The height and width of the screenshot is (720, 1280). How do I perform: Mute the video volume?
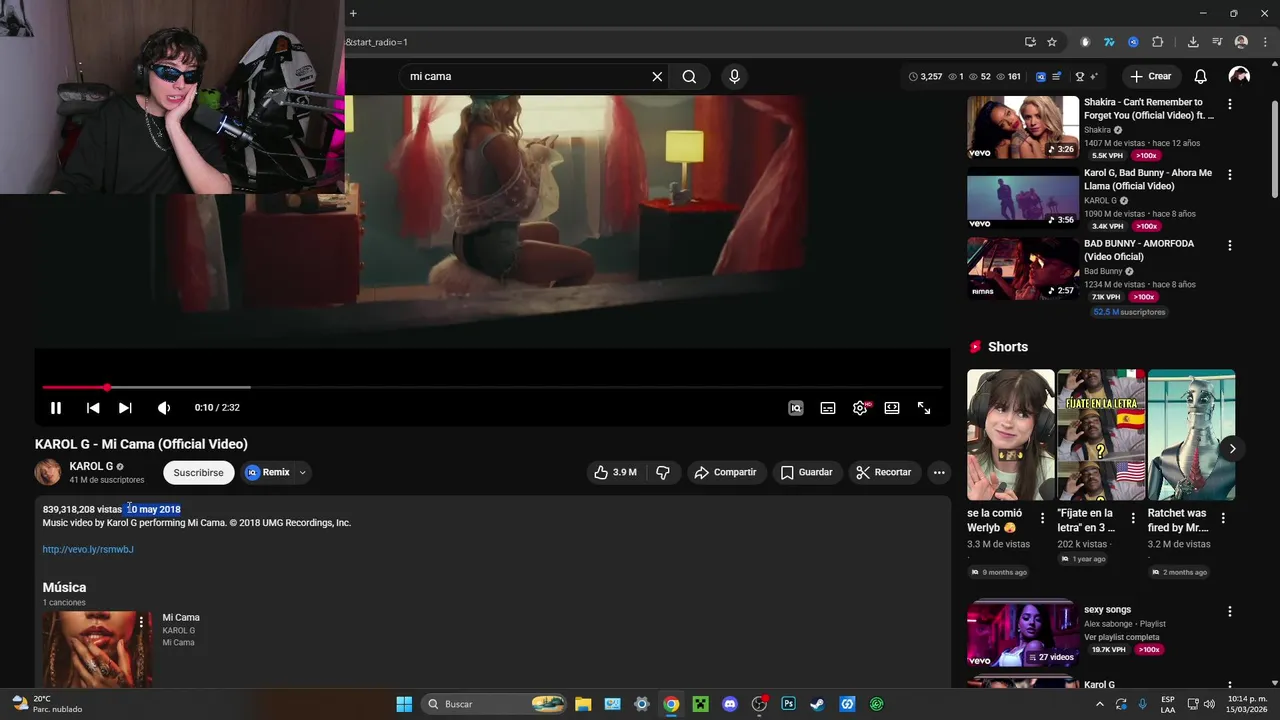[164, 408]
